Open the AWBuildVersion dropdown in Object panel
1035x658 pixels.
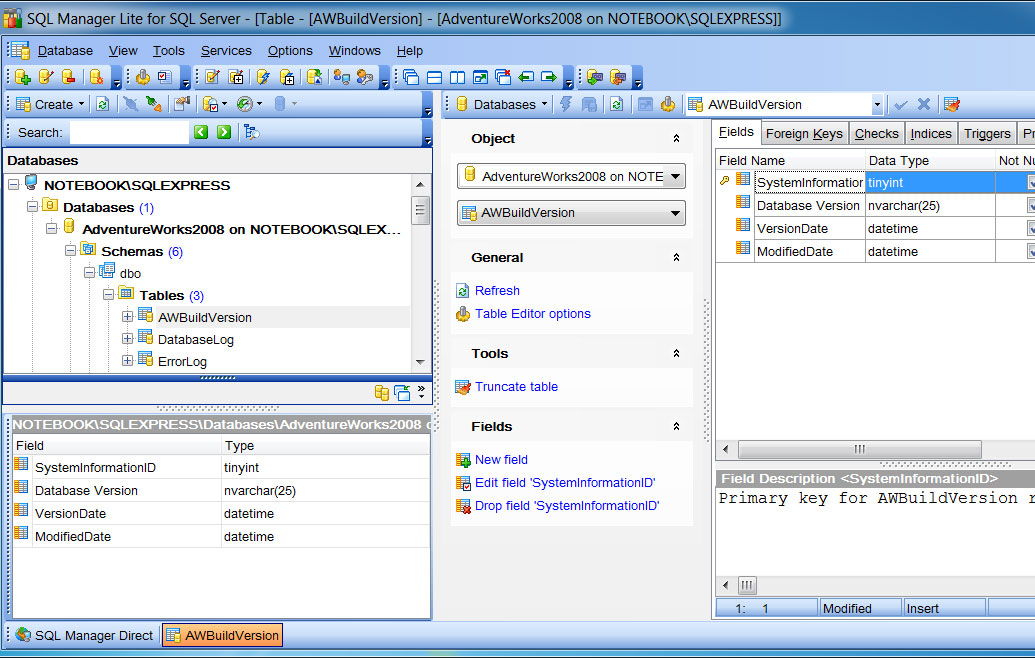(x=571, y=213)
